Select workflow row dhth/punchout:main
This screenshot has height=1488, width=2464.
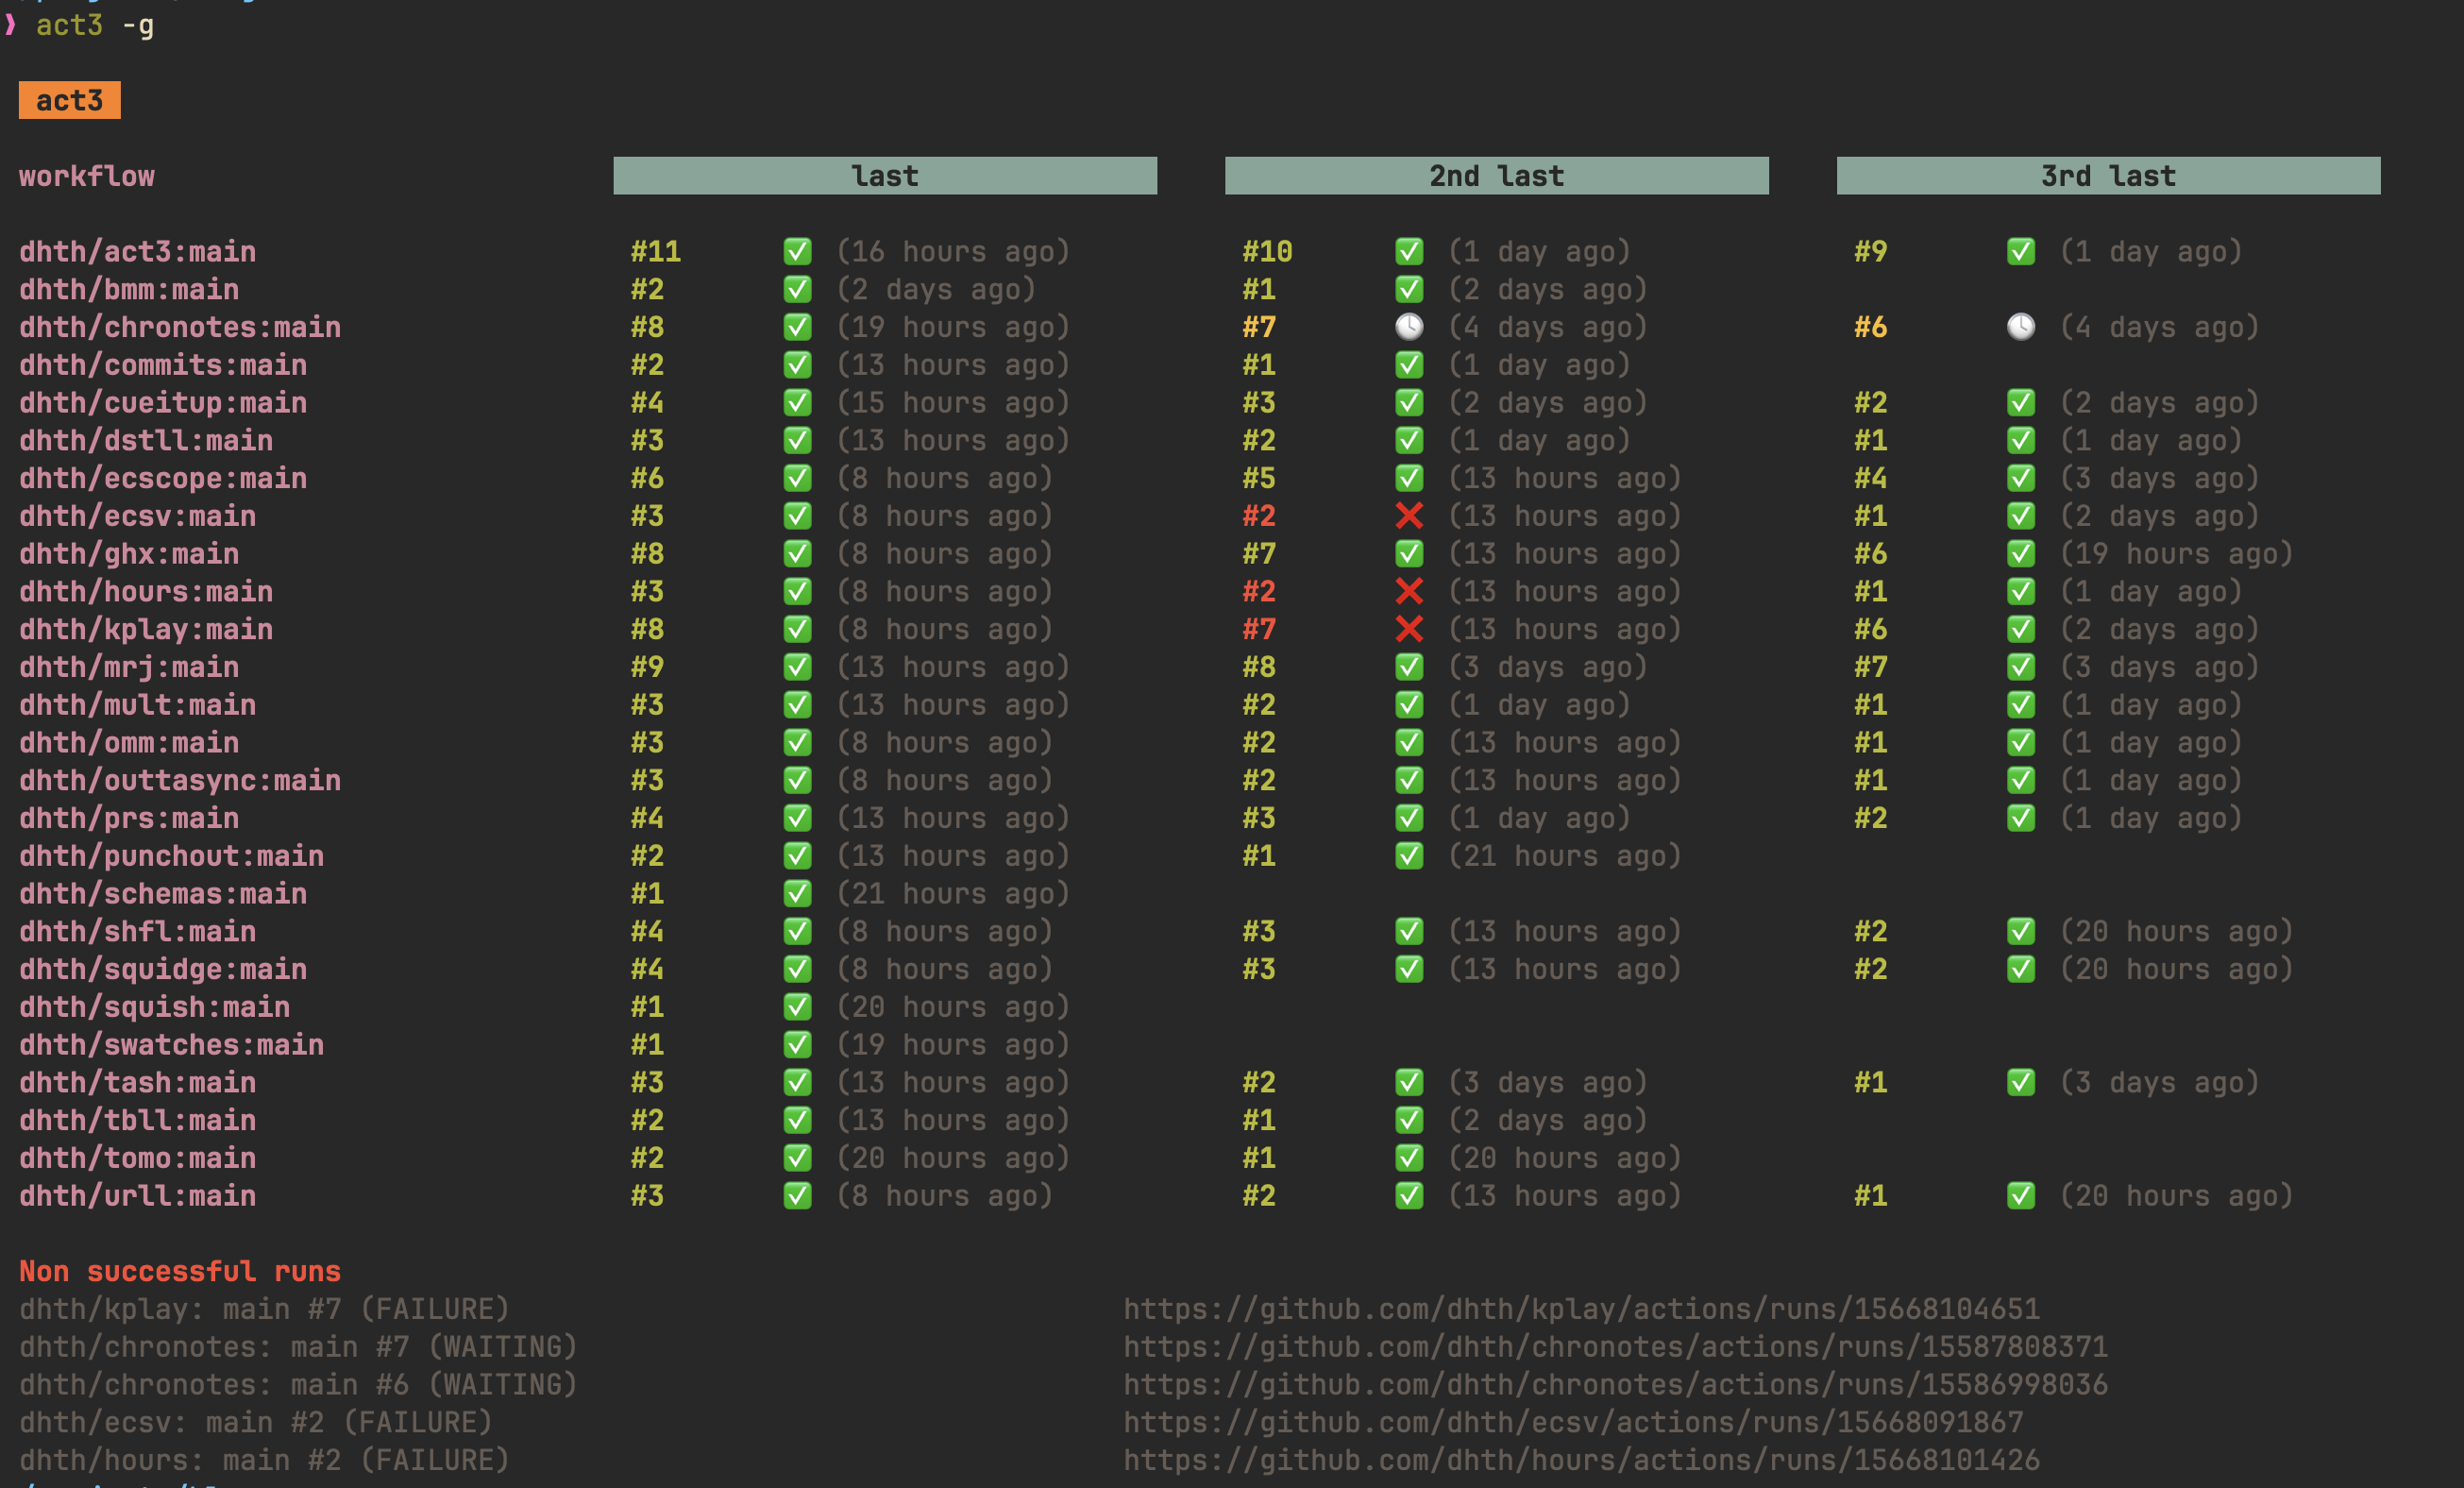coord(172,856)
